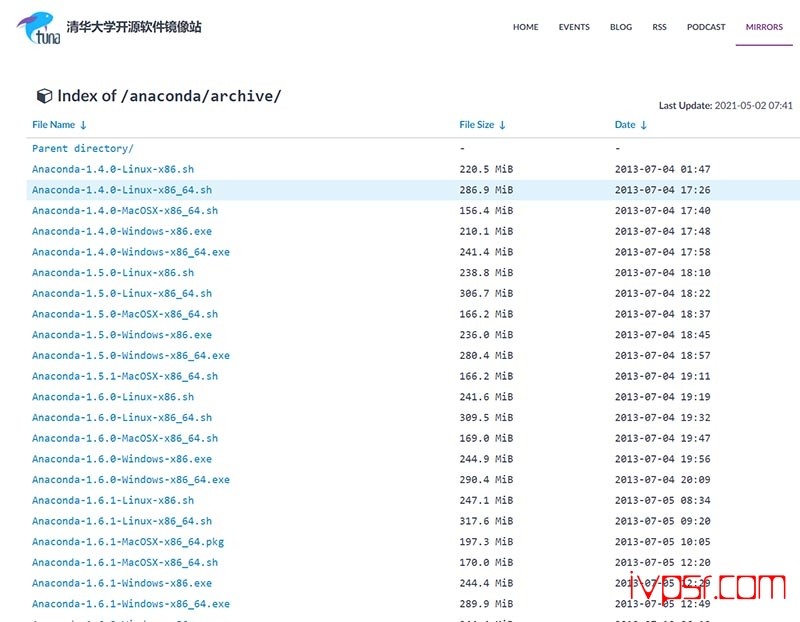Image resolution: width=800 pixels, height=622 pixels.
Task: Click file size 309.5 MiB
Action: point(486,417)
